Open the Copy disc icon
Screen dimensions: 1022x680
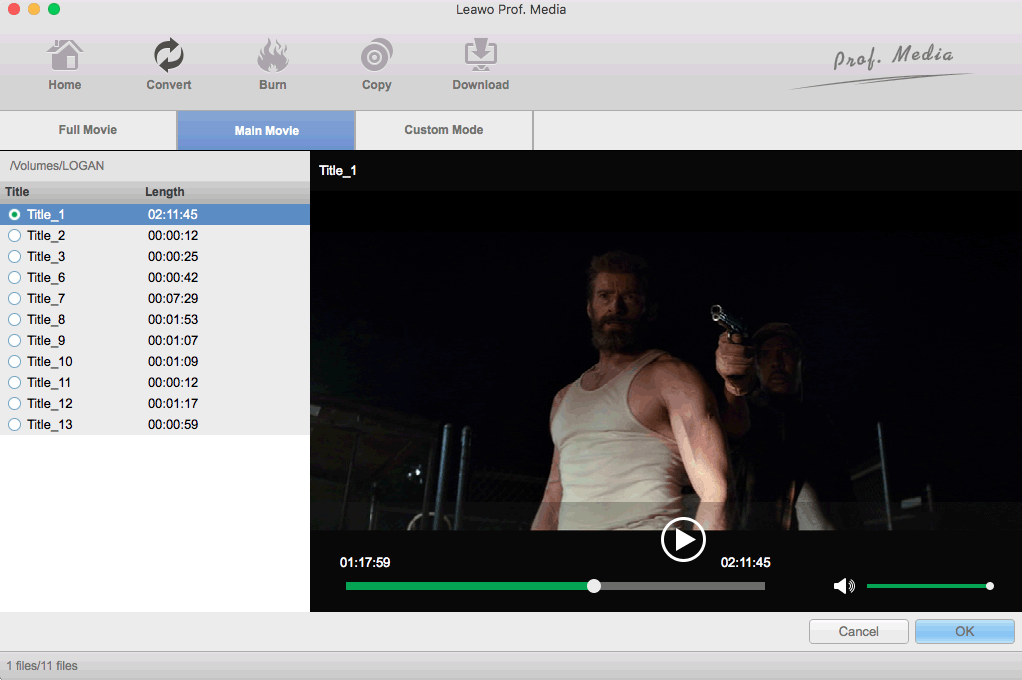coord(377,56)
